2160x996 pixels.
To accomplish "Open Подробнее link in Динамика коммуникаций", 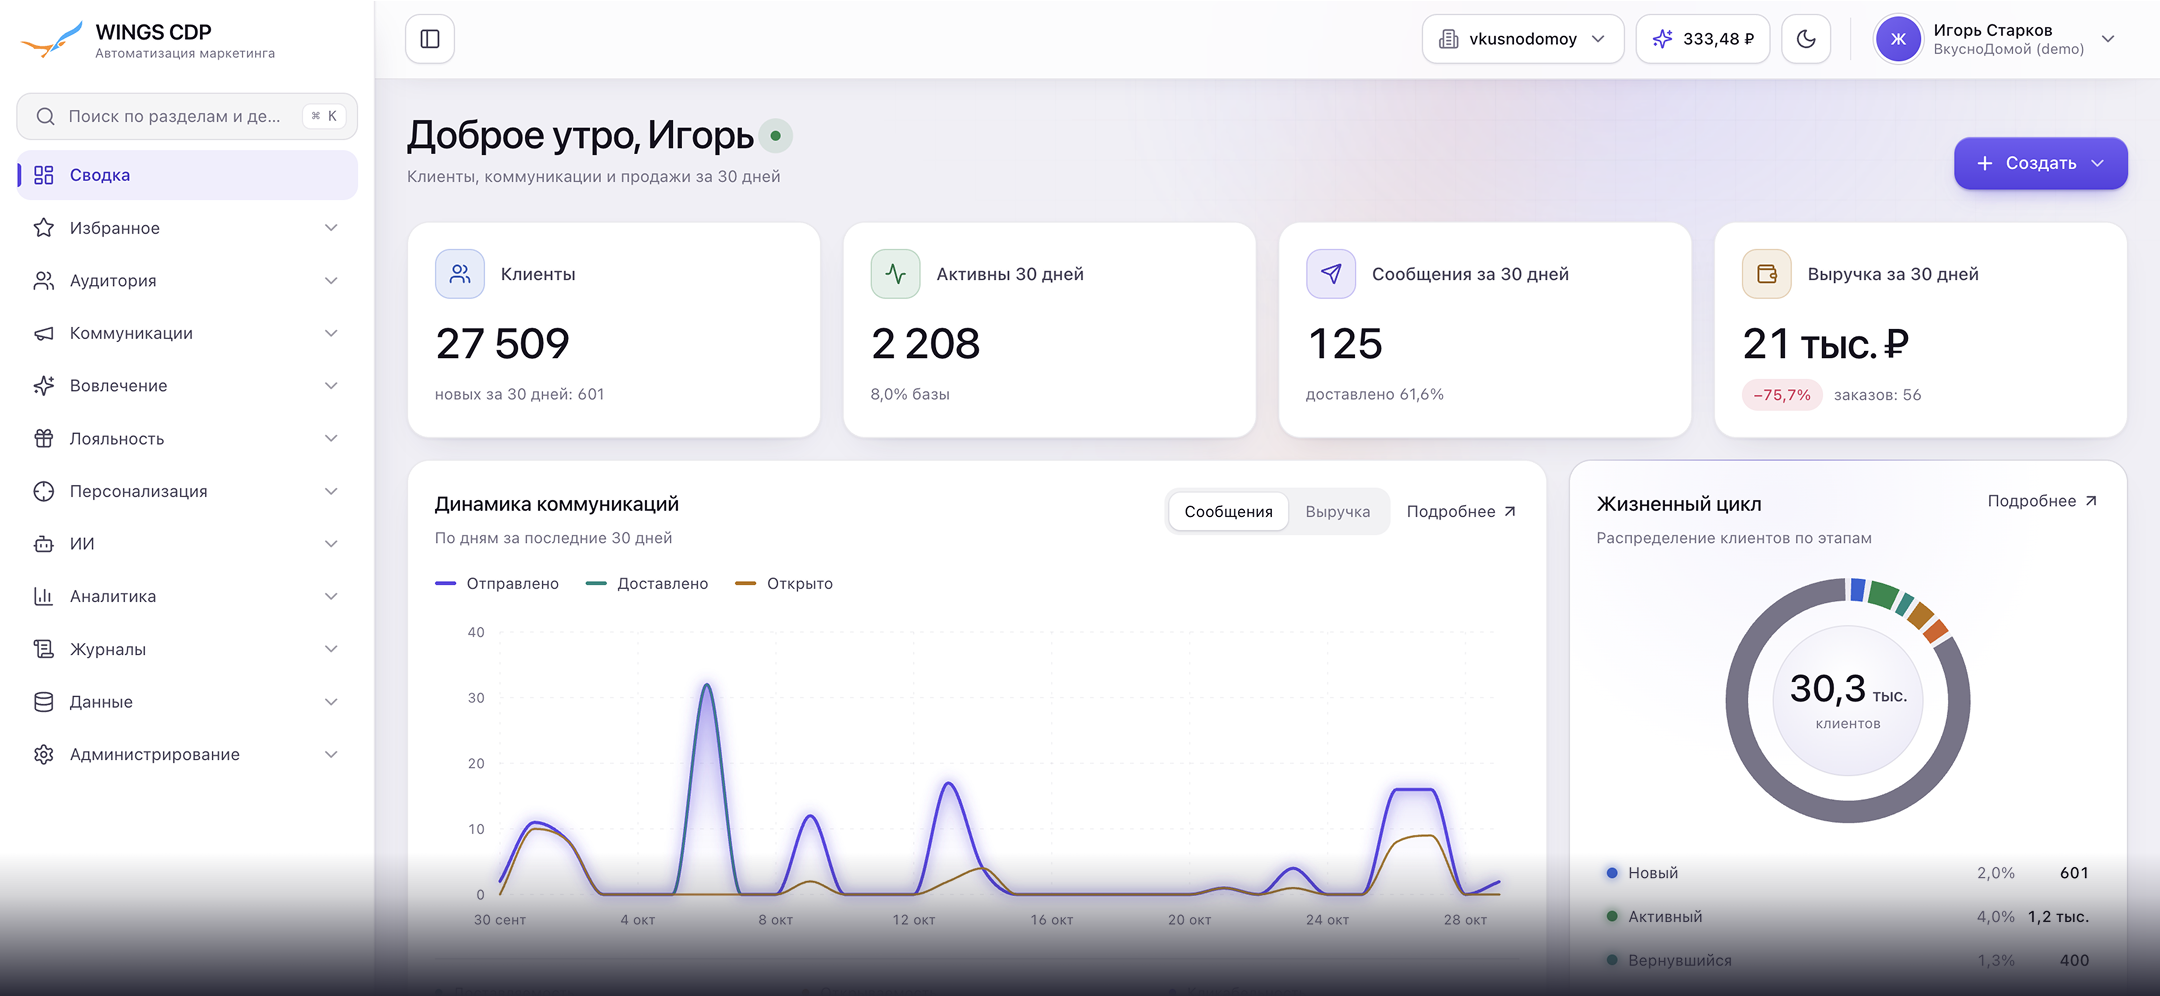I will pos(1461,512).
